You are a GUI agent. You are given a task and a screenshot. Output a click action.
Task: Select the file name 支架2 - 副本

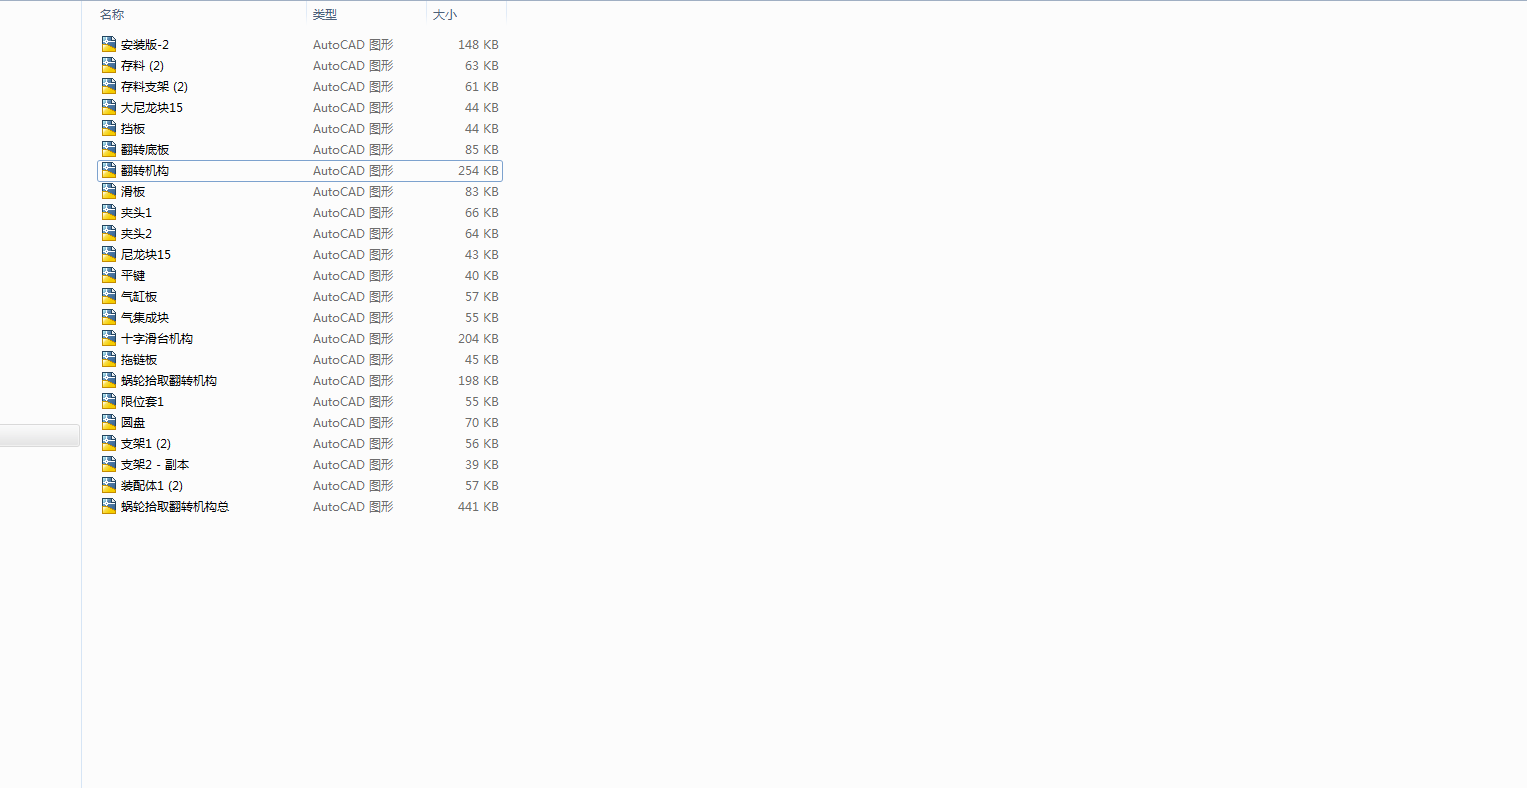(x=155, y=465)
